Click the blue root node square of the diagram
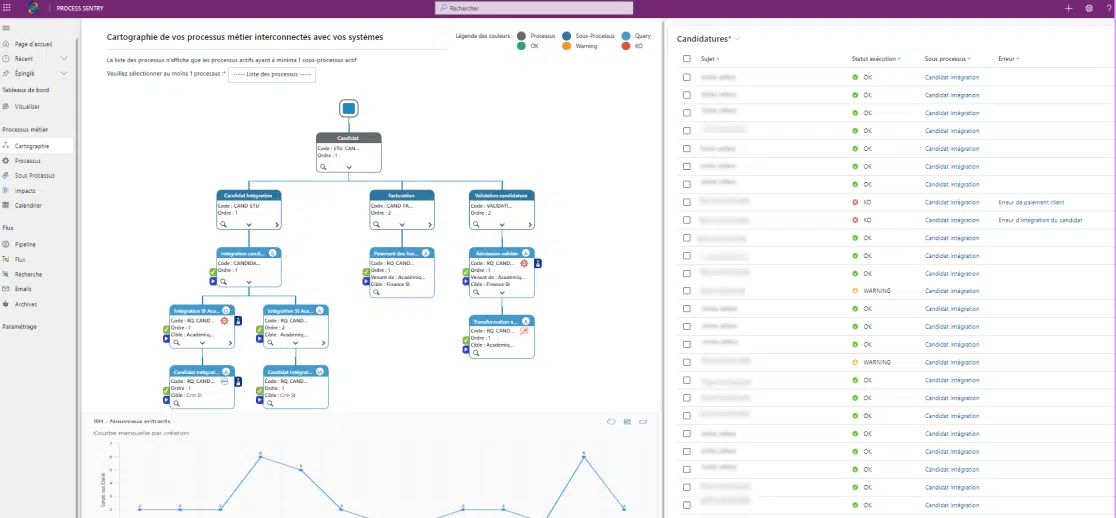1116x518 pixels. tap(349, 108)
